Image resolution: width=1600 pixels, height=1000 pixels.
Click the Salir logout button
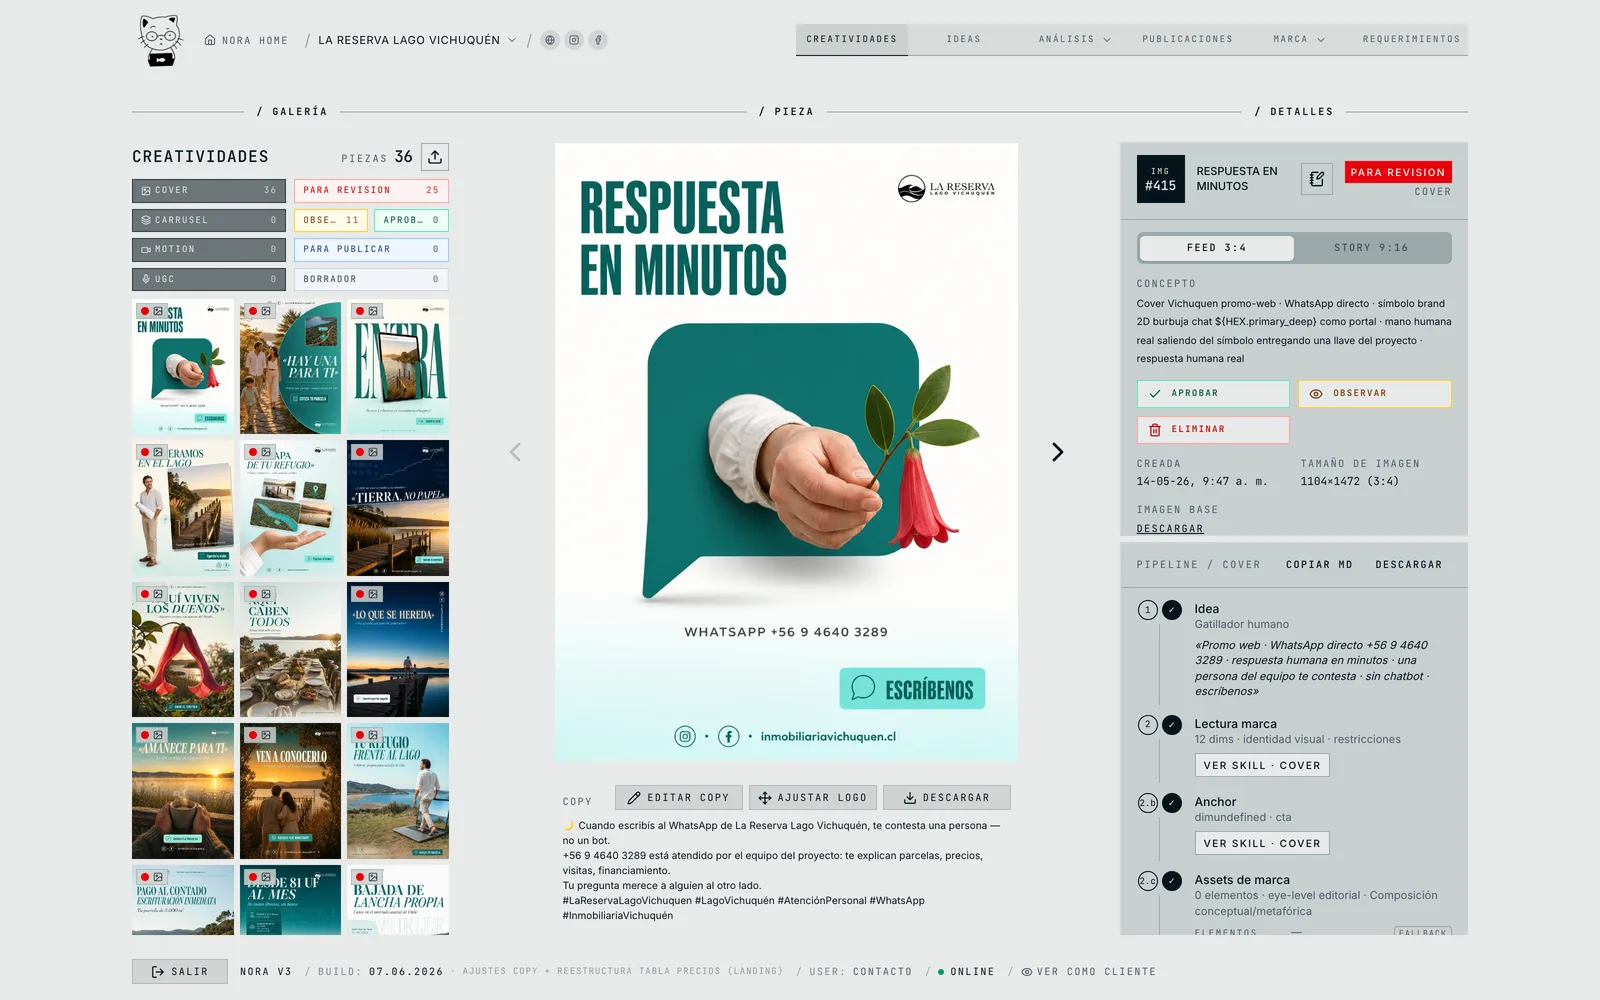180,972
